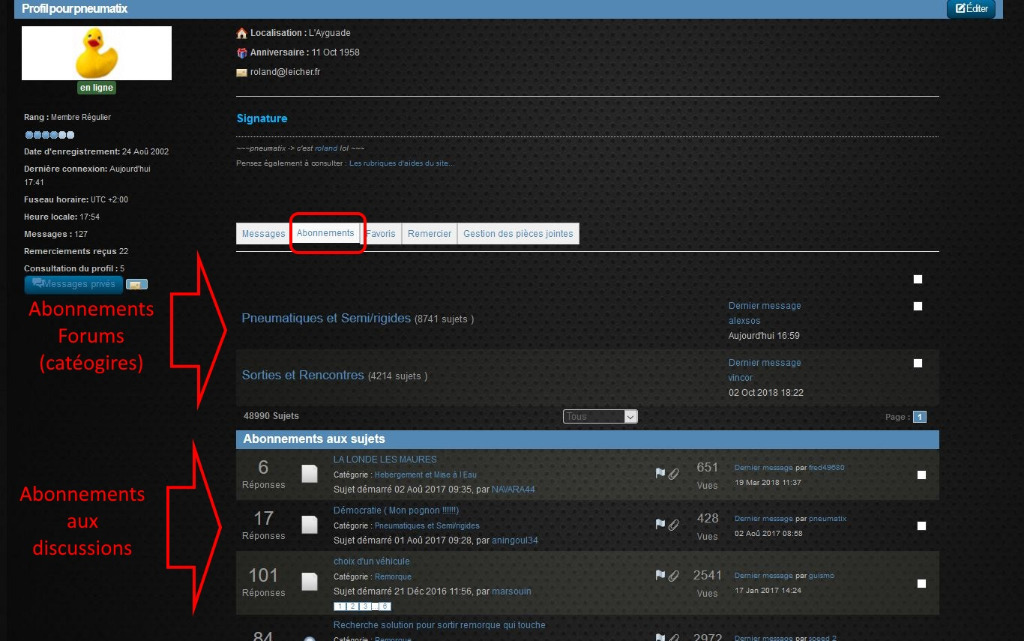The height and width of the screenshot is (641, 1024).
Task: Switch to the Favoris tab
Action: pos(380,234)
